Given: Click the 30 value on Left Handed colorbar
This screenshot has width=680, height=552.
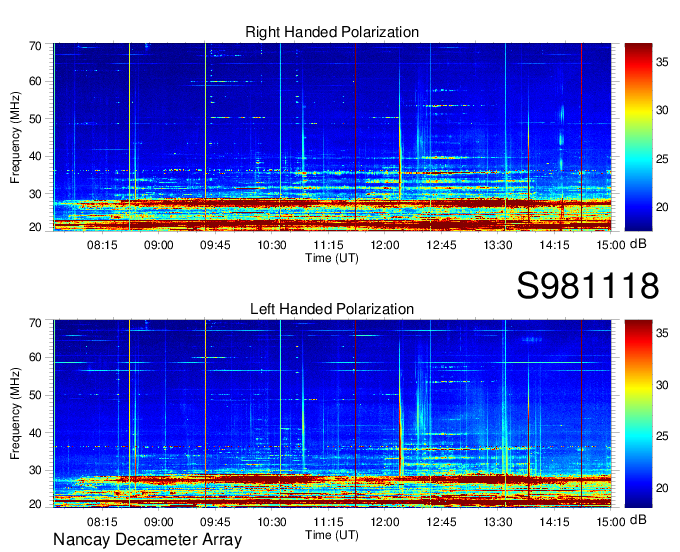Looking at the screenshot, I should point(662,385).
